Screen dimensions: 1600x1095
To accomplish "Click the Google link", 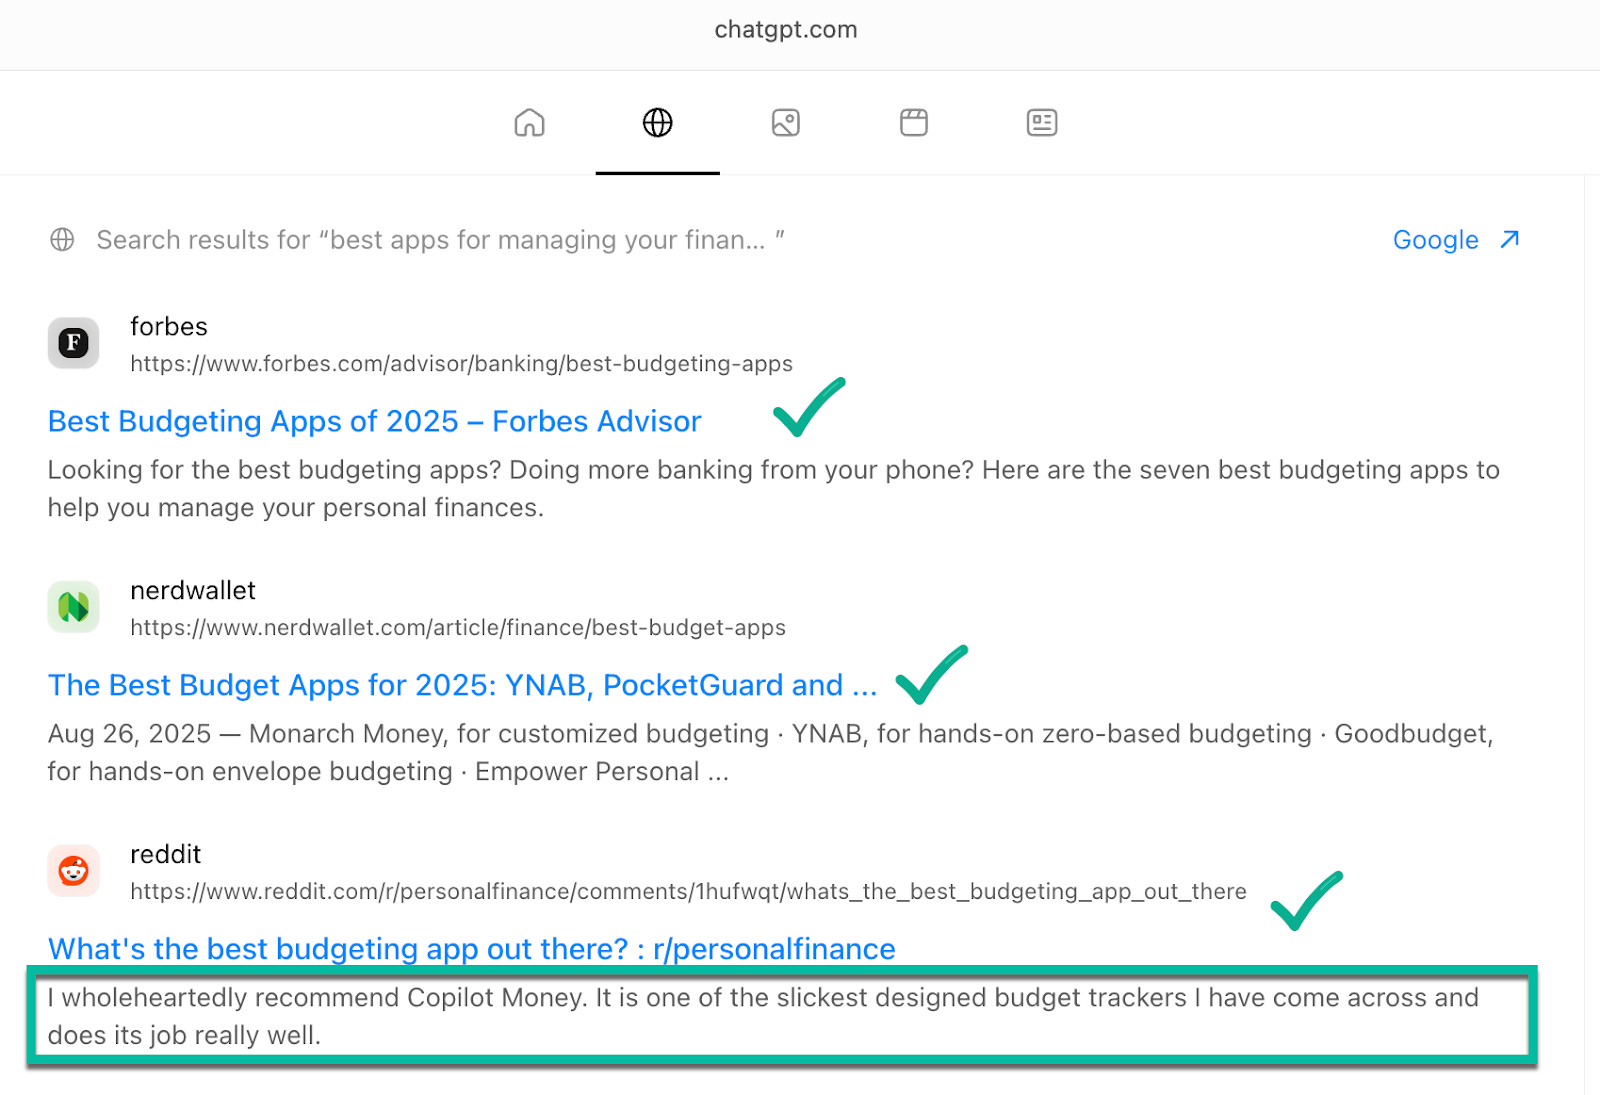I will (x=1435, y=240).
